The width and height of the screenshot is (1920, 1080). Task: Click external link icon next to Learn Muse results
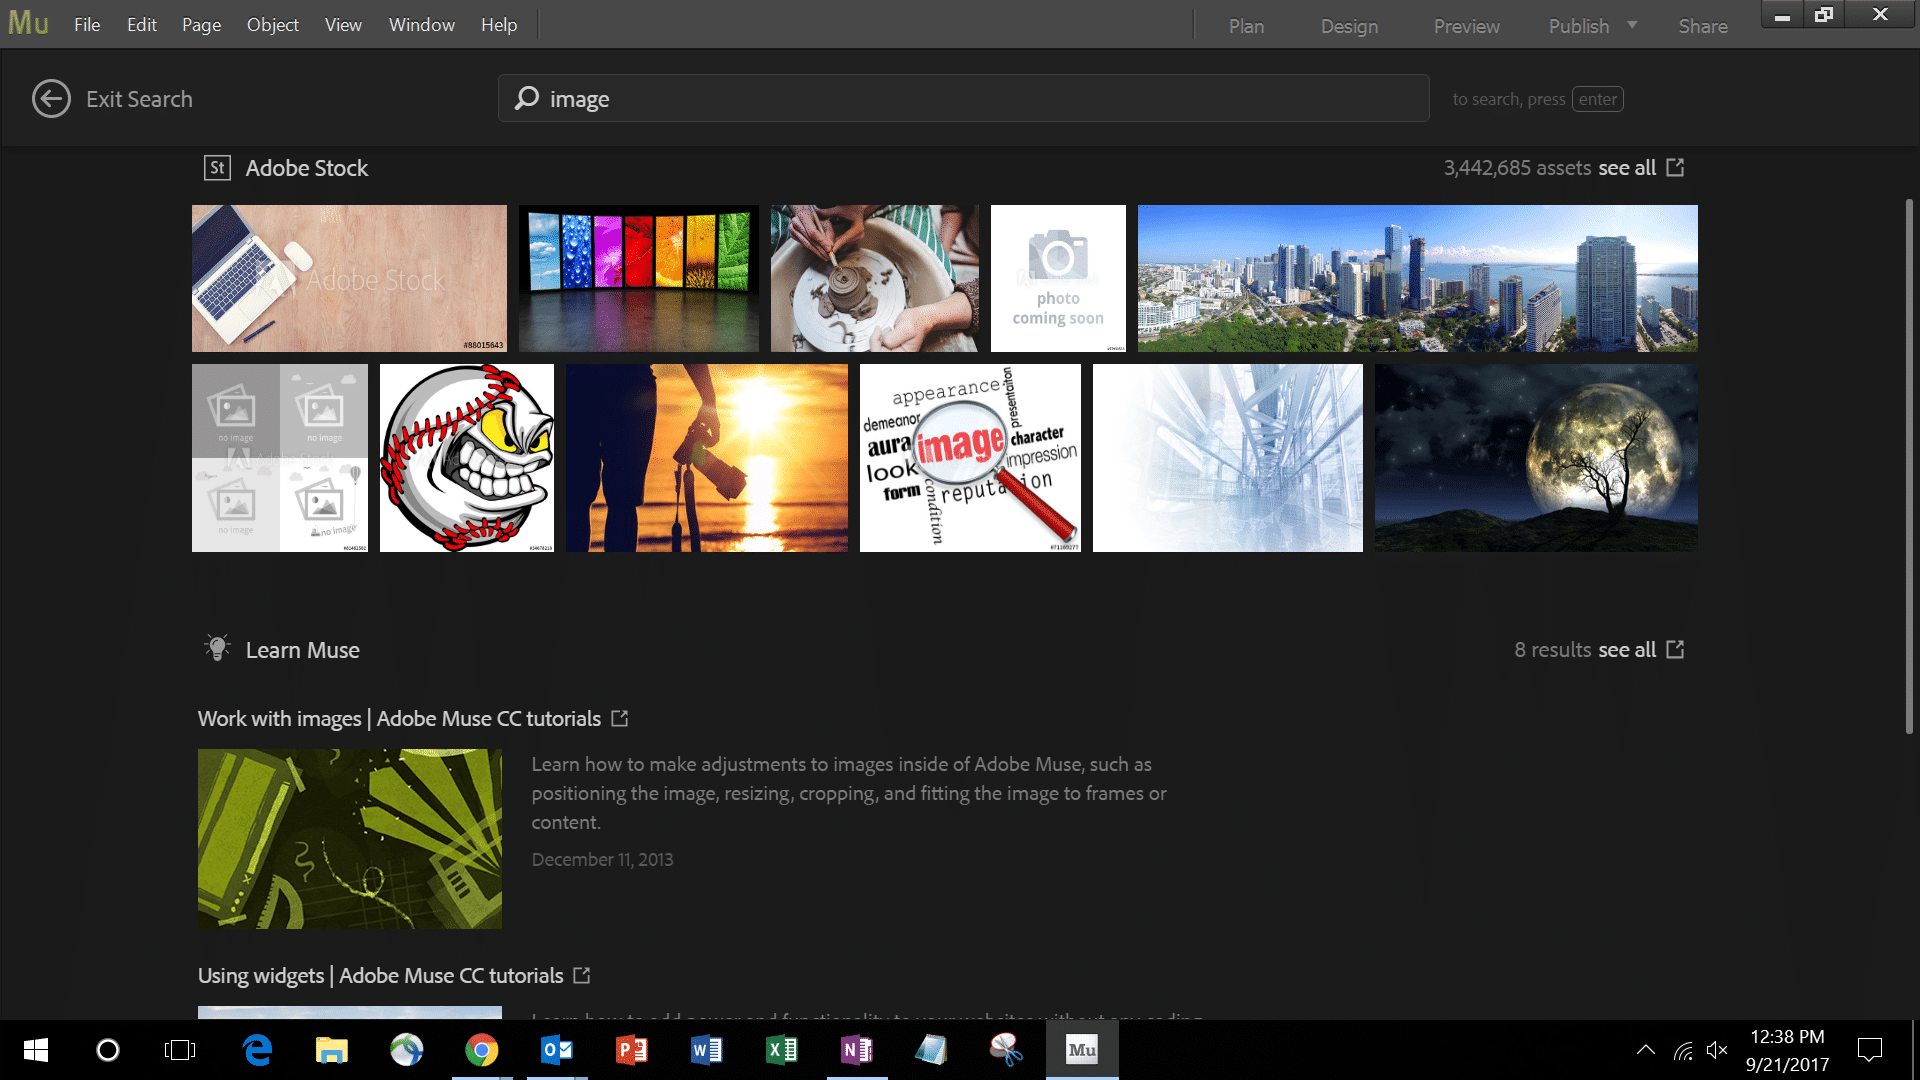1675,649
